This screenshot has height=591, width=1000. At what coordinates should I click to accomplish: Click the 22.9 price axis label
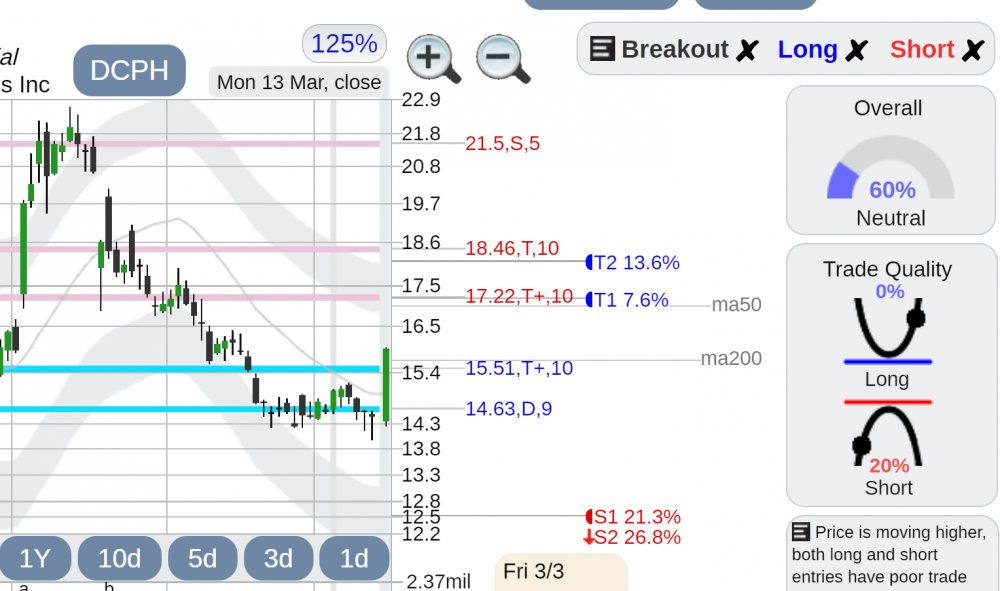[421, 99]
